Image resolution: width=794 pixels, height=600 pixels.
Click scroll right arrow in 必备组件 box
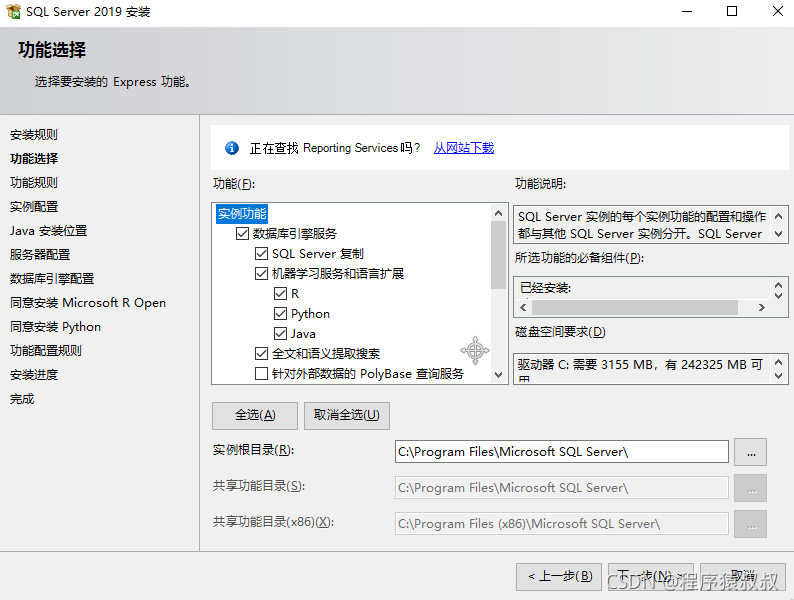762,307
